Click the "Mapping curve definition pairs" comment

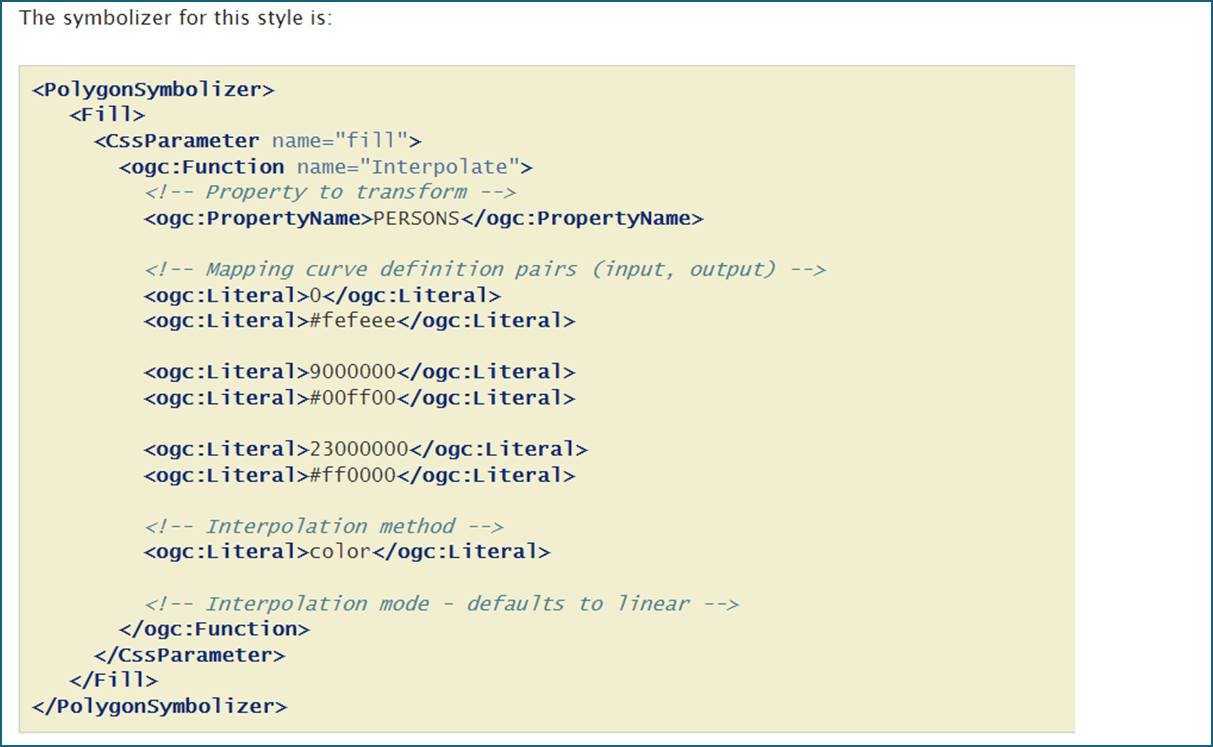[x=485, y=269]
